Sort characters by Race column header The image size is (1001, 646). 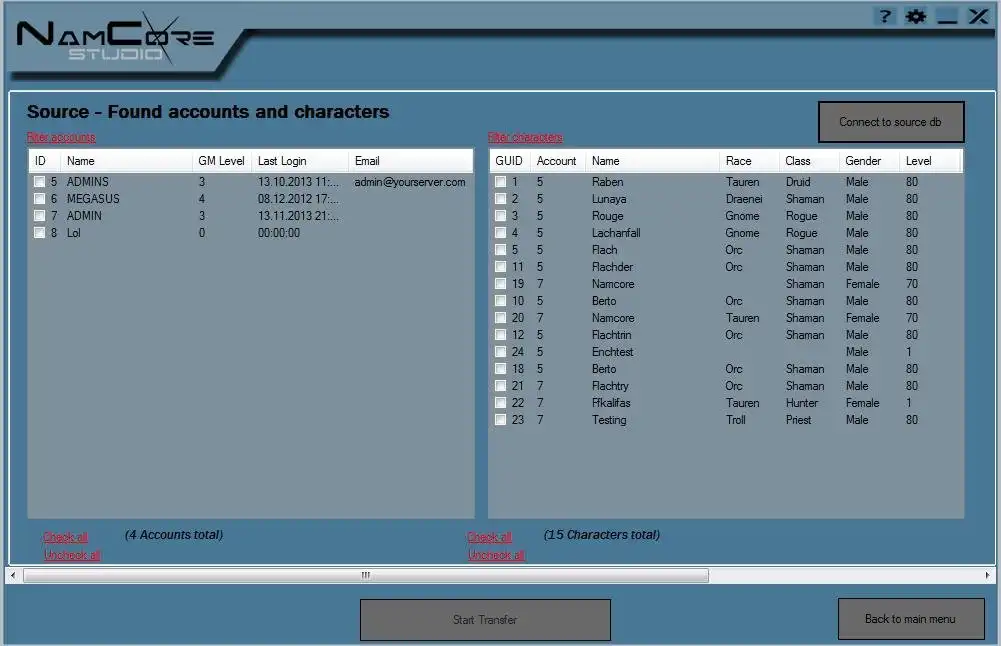[x=749, y=161]
